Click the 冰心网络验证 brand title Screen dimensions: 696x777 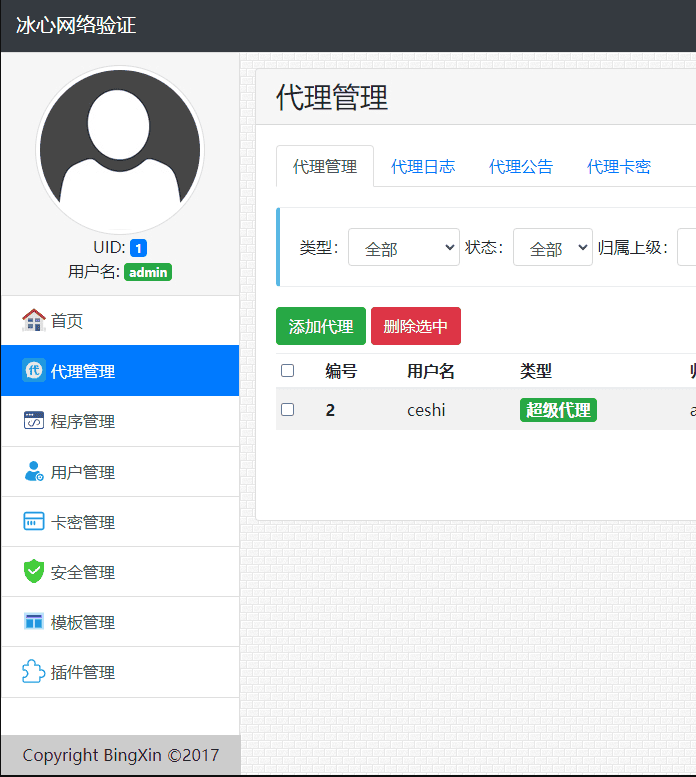tap(76, 25)
